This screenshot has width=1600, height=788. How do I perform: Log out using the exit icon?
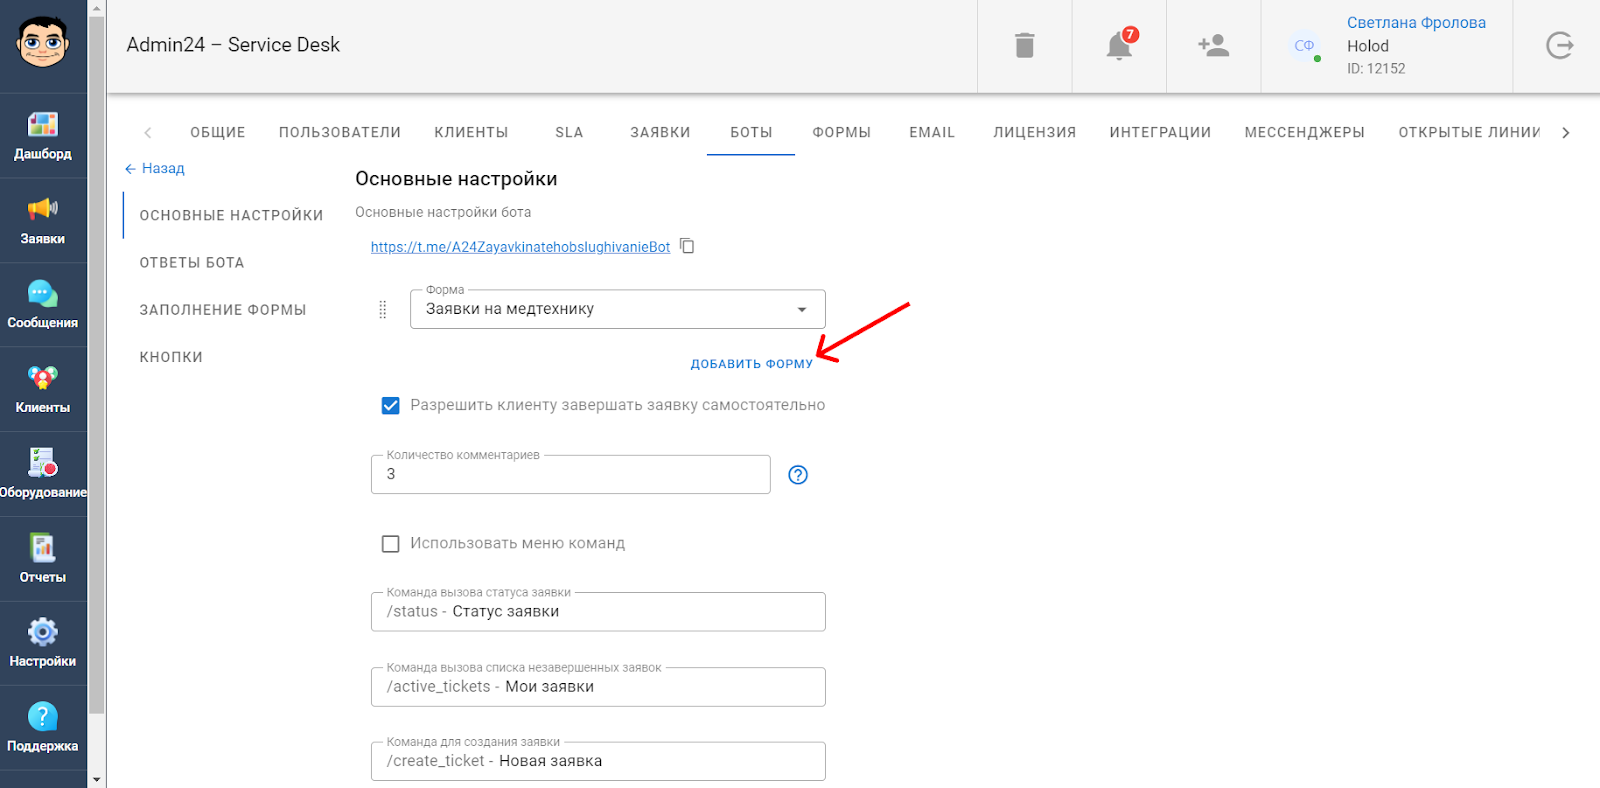click(x=1559, y=46)
